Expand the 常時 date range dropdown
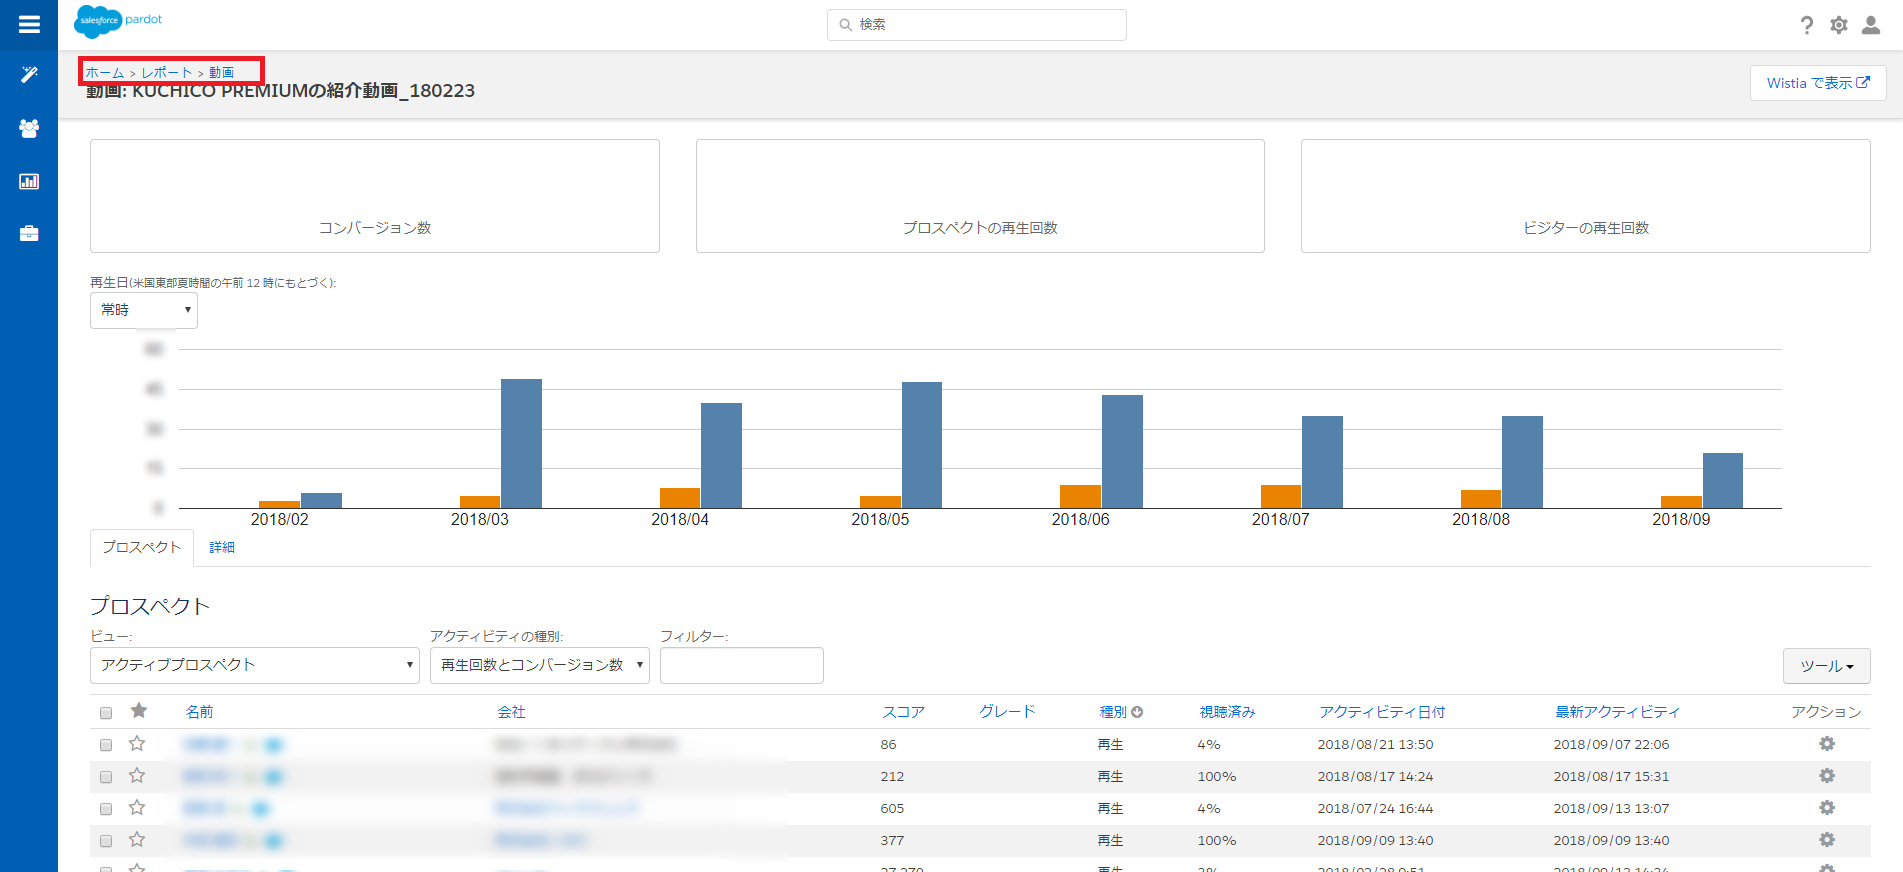 click(144, 310)
